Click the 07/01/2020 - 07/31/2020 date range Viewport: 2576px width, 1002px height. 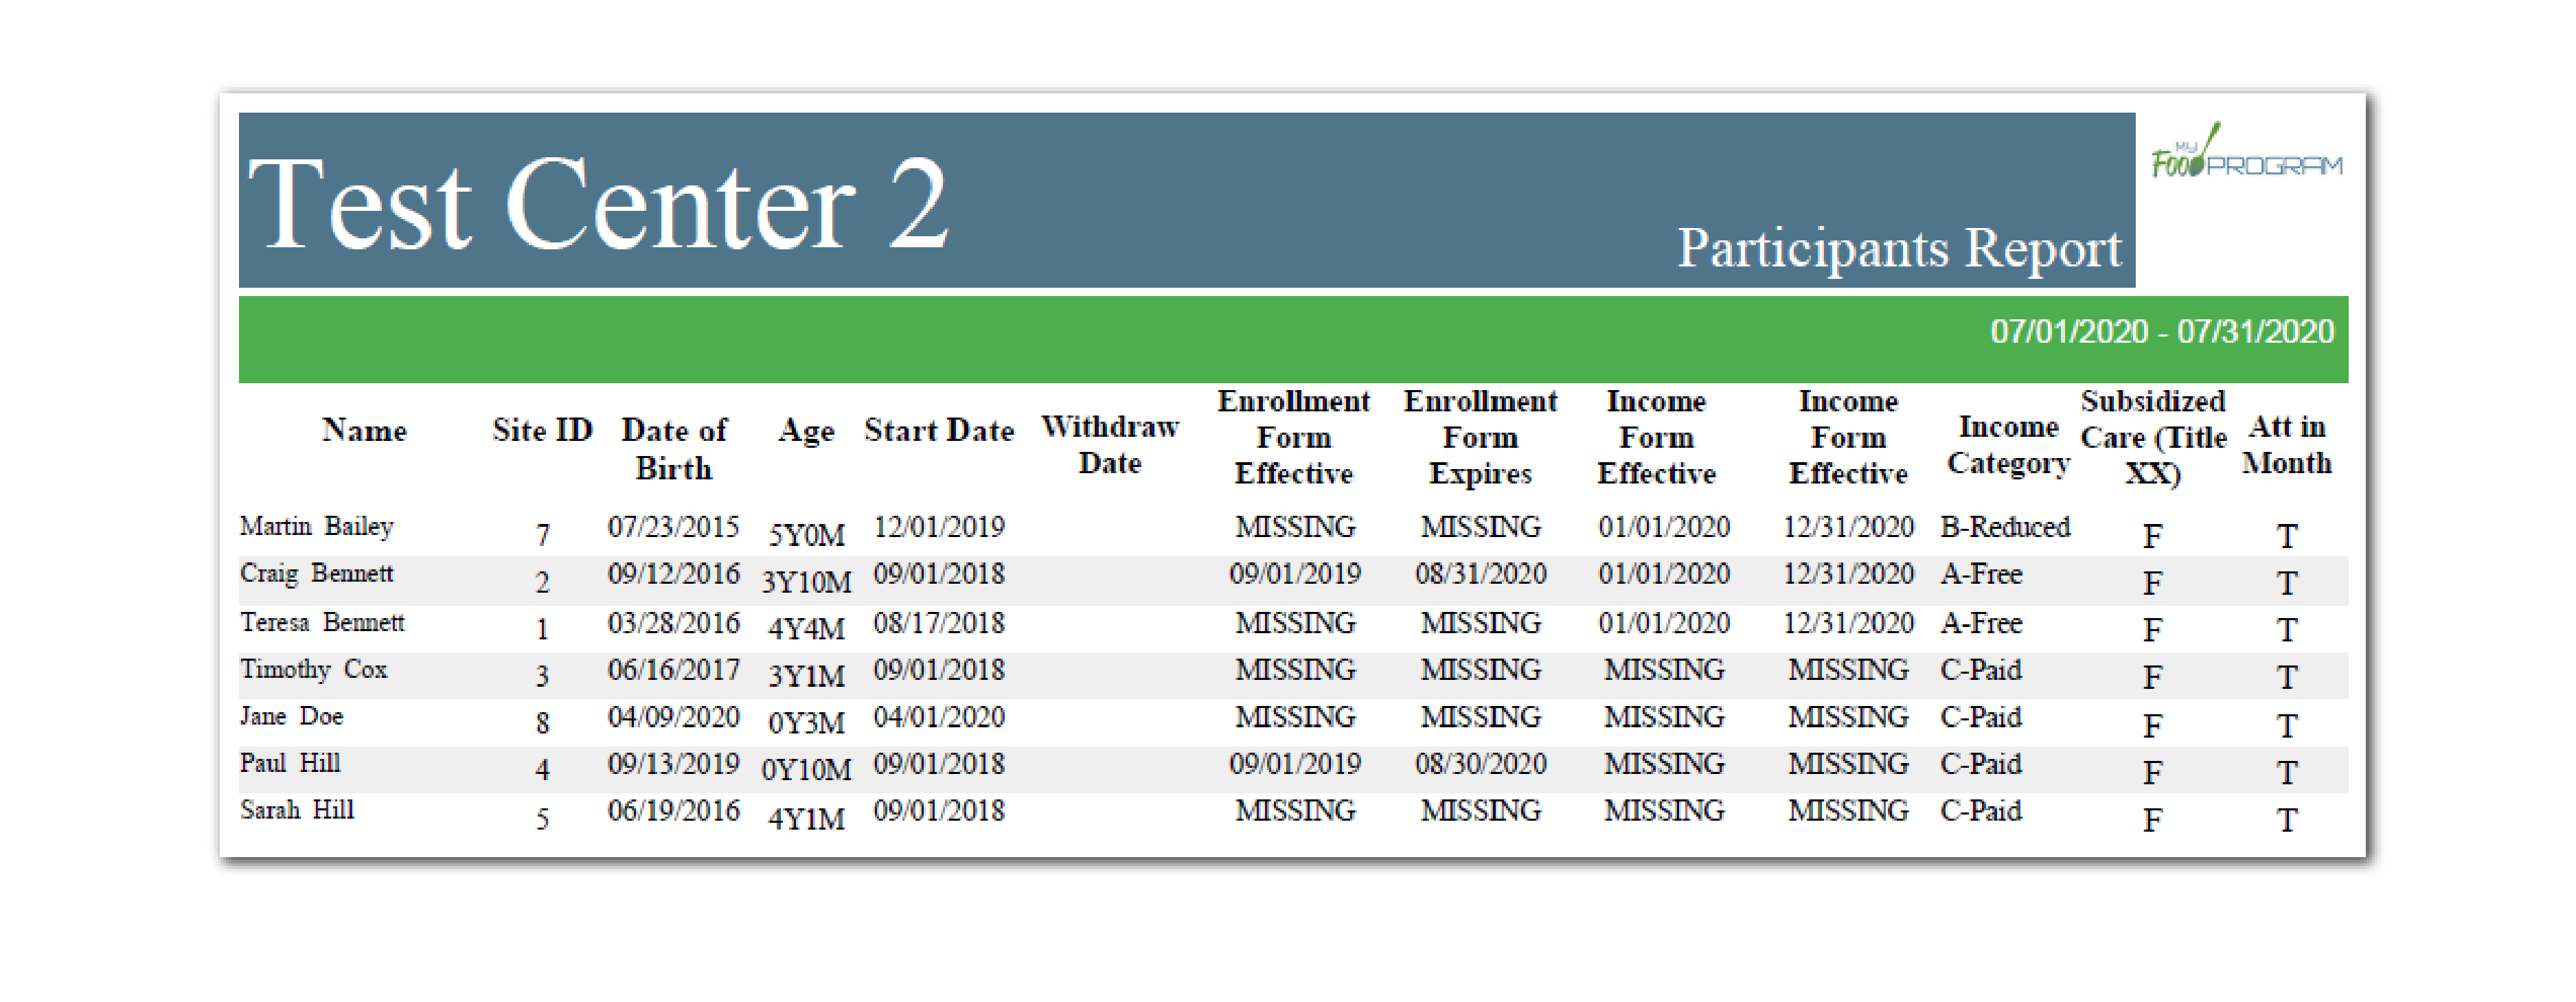tap(2161, 331)
